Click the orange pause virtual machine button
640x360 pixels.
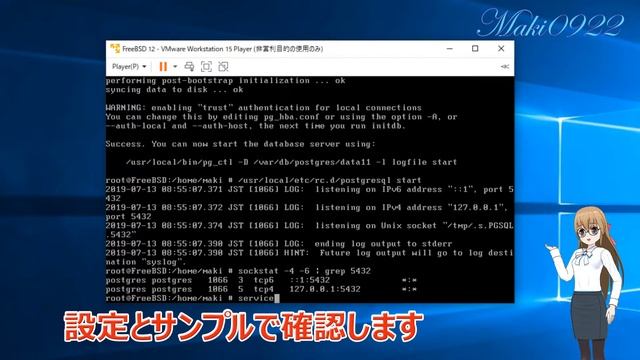[163, 67]
